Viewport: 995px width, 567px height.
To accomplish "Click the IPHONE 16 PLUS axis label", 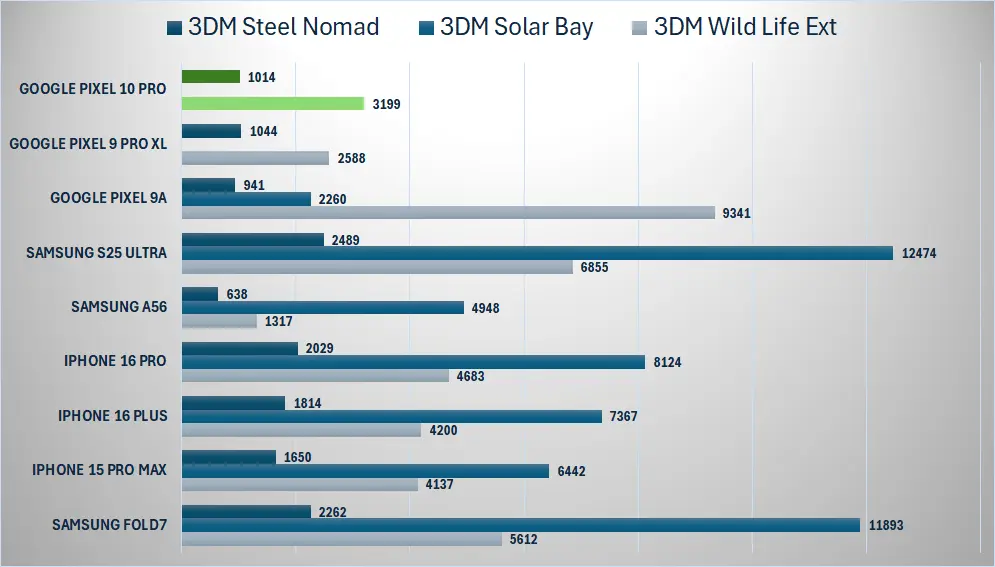I will (113, 416).
